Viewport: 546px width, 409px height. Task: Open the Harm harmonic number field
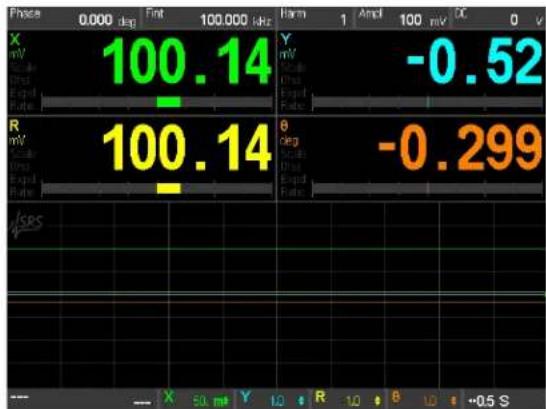point(315,19)
